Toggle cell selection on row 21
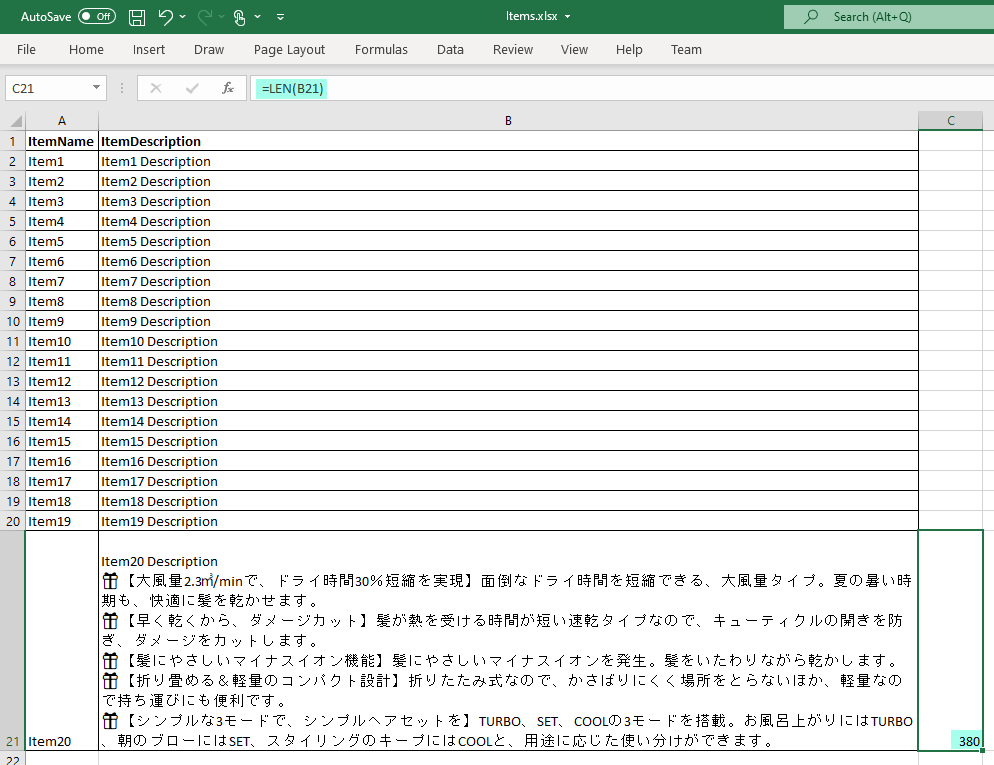Image resolution: width=994 pixels, height=765 pixels. point(12,741)
